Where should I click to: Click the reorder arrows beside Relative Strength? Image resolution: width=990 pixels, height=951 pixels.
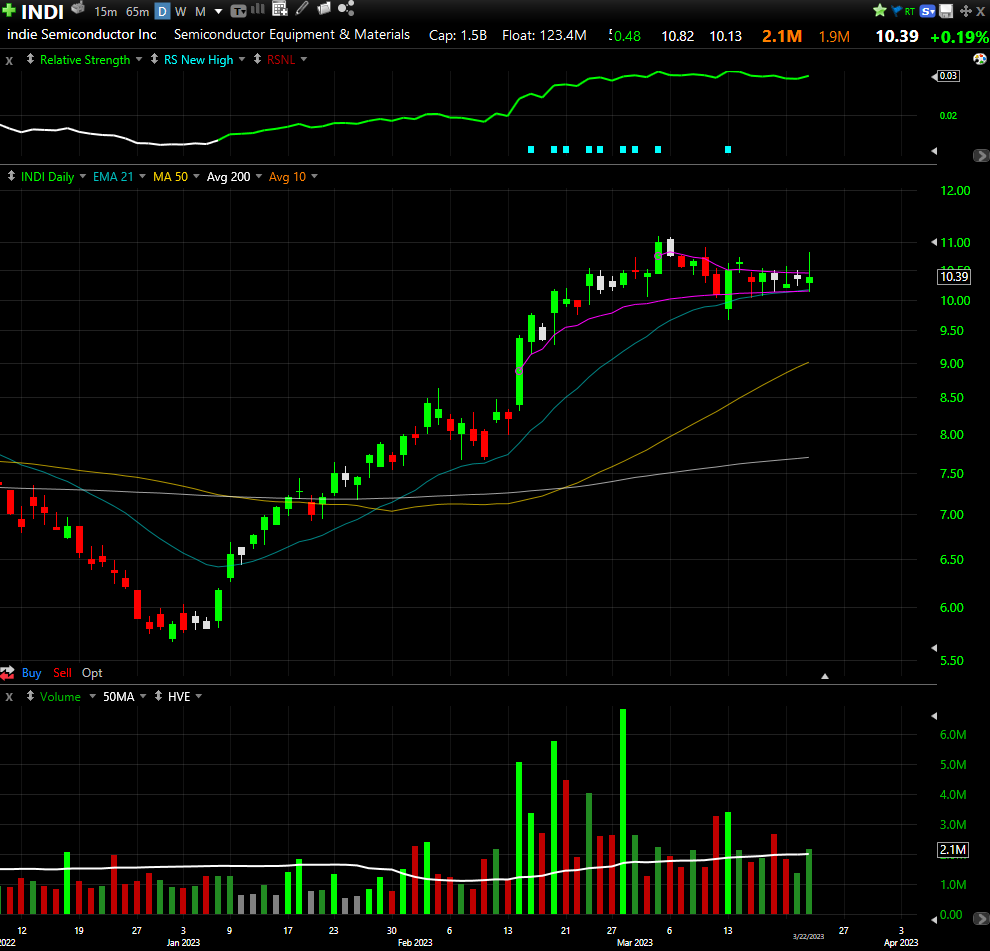pos(30,59)
